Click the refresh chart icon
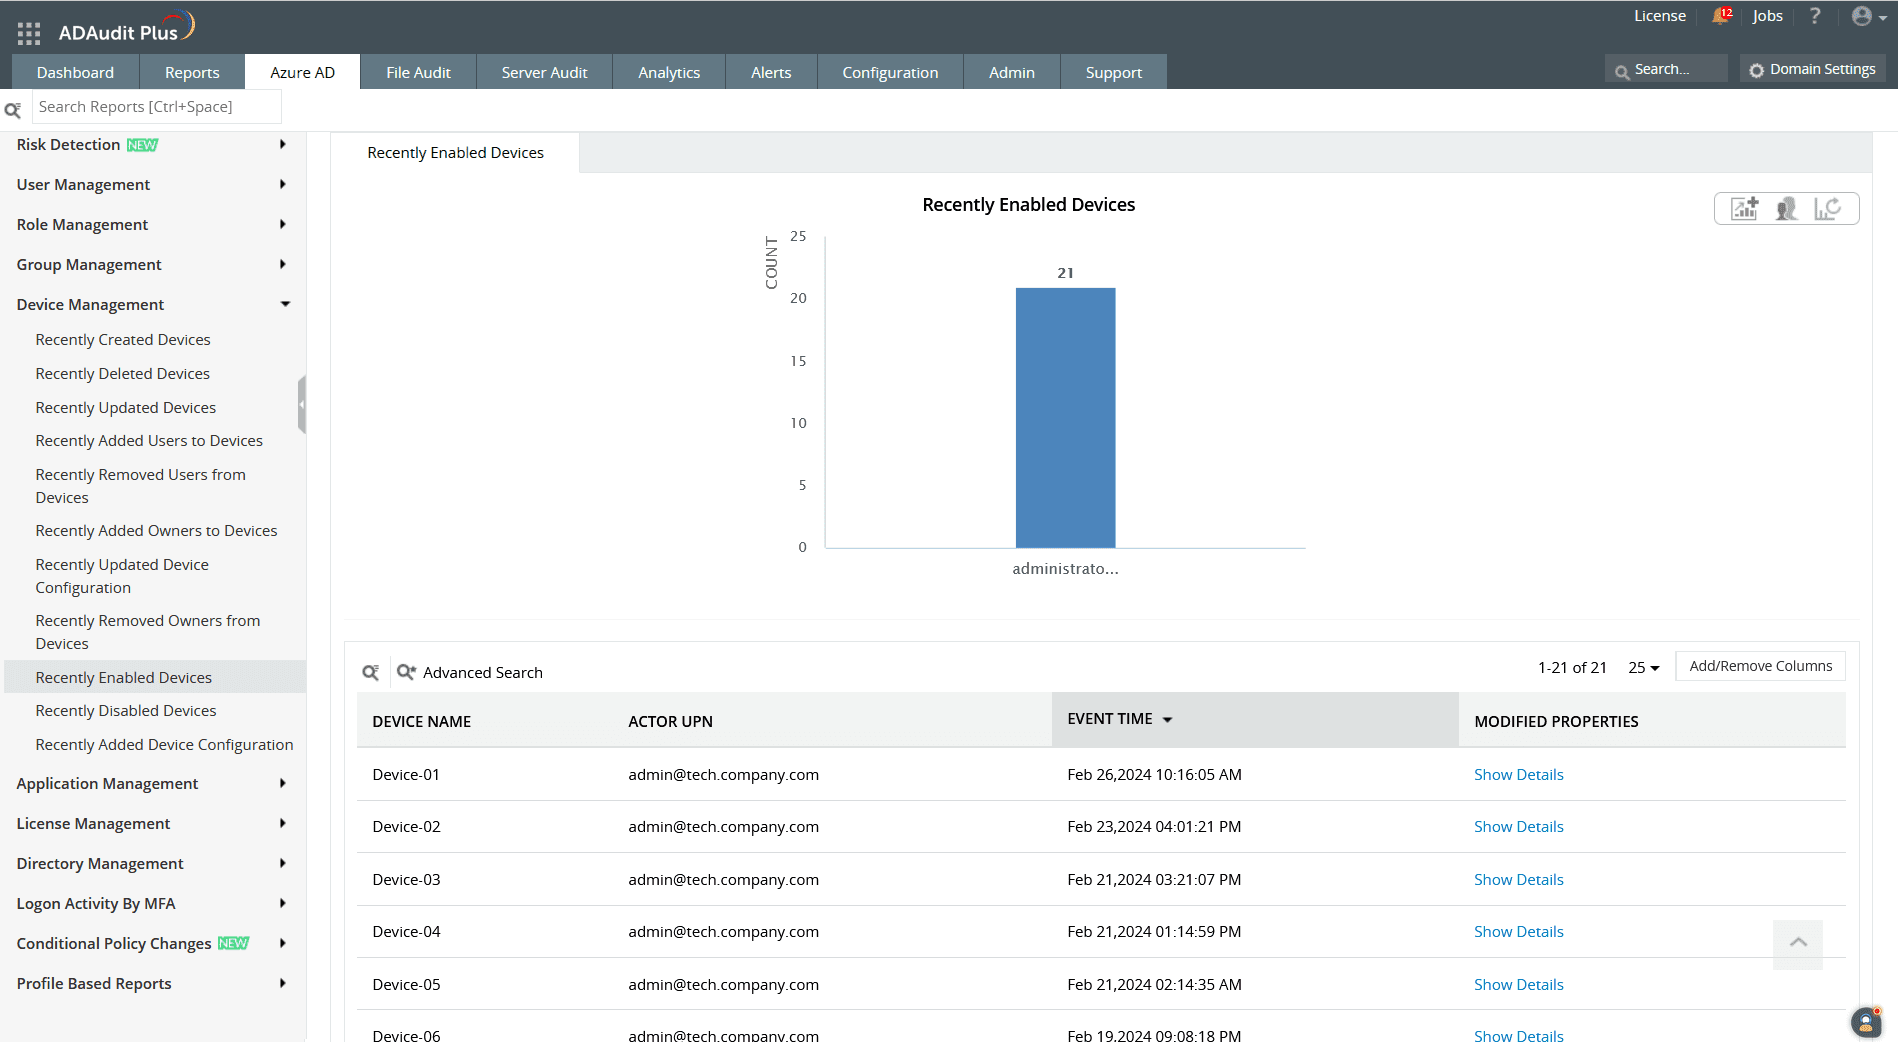This screenshot has height=1042, width=1898. tap(1828, 208)
